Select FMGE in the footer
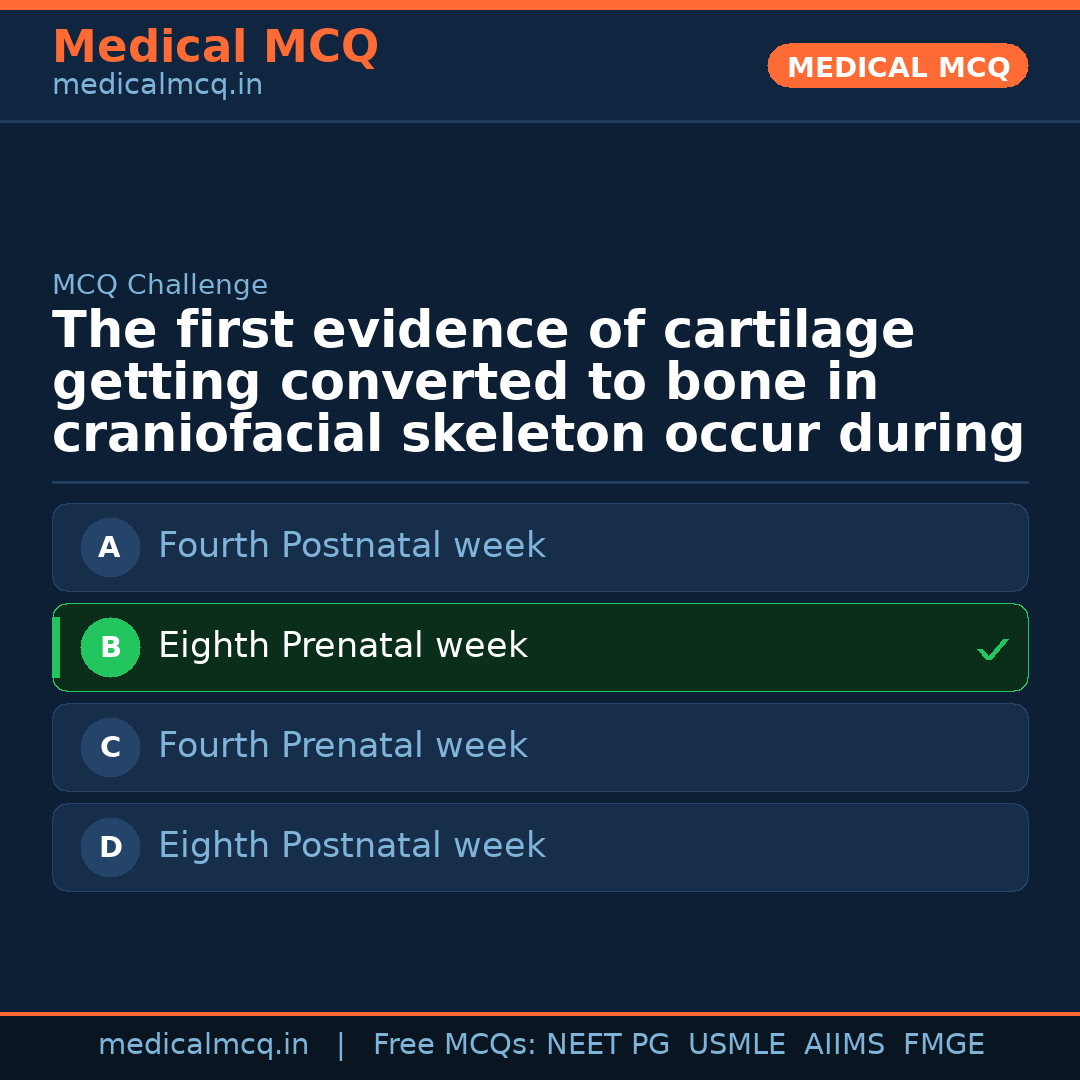 [x=943, y=1045]
